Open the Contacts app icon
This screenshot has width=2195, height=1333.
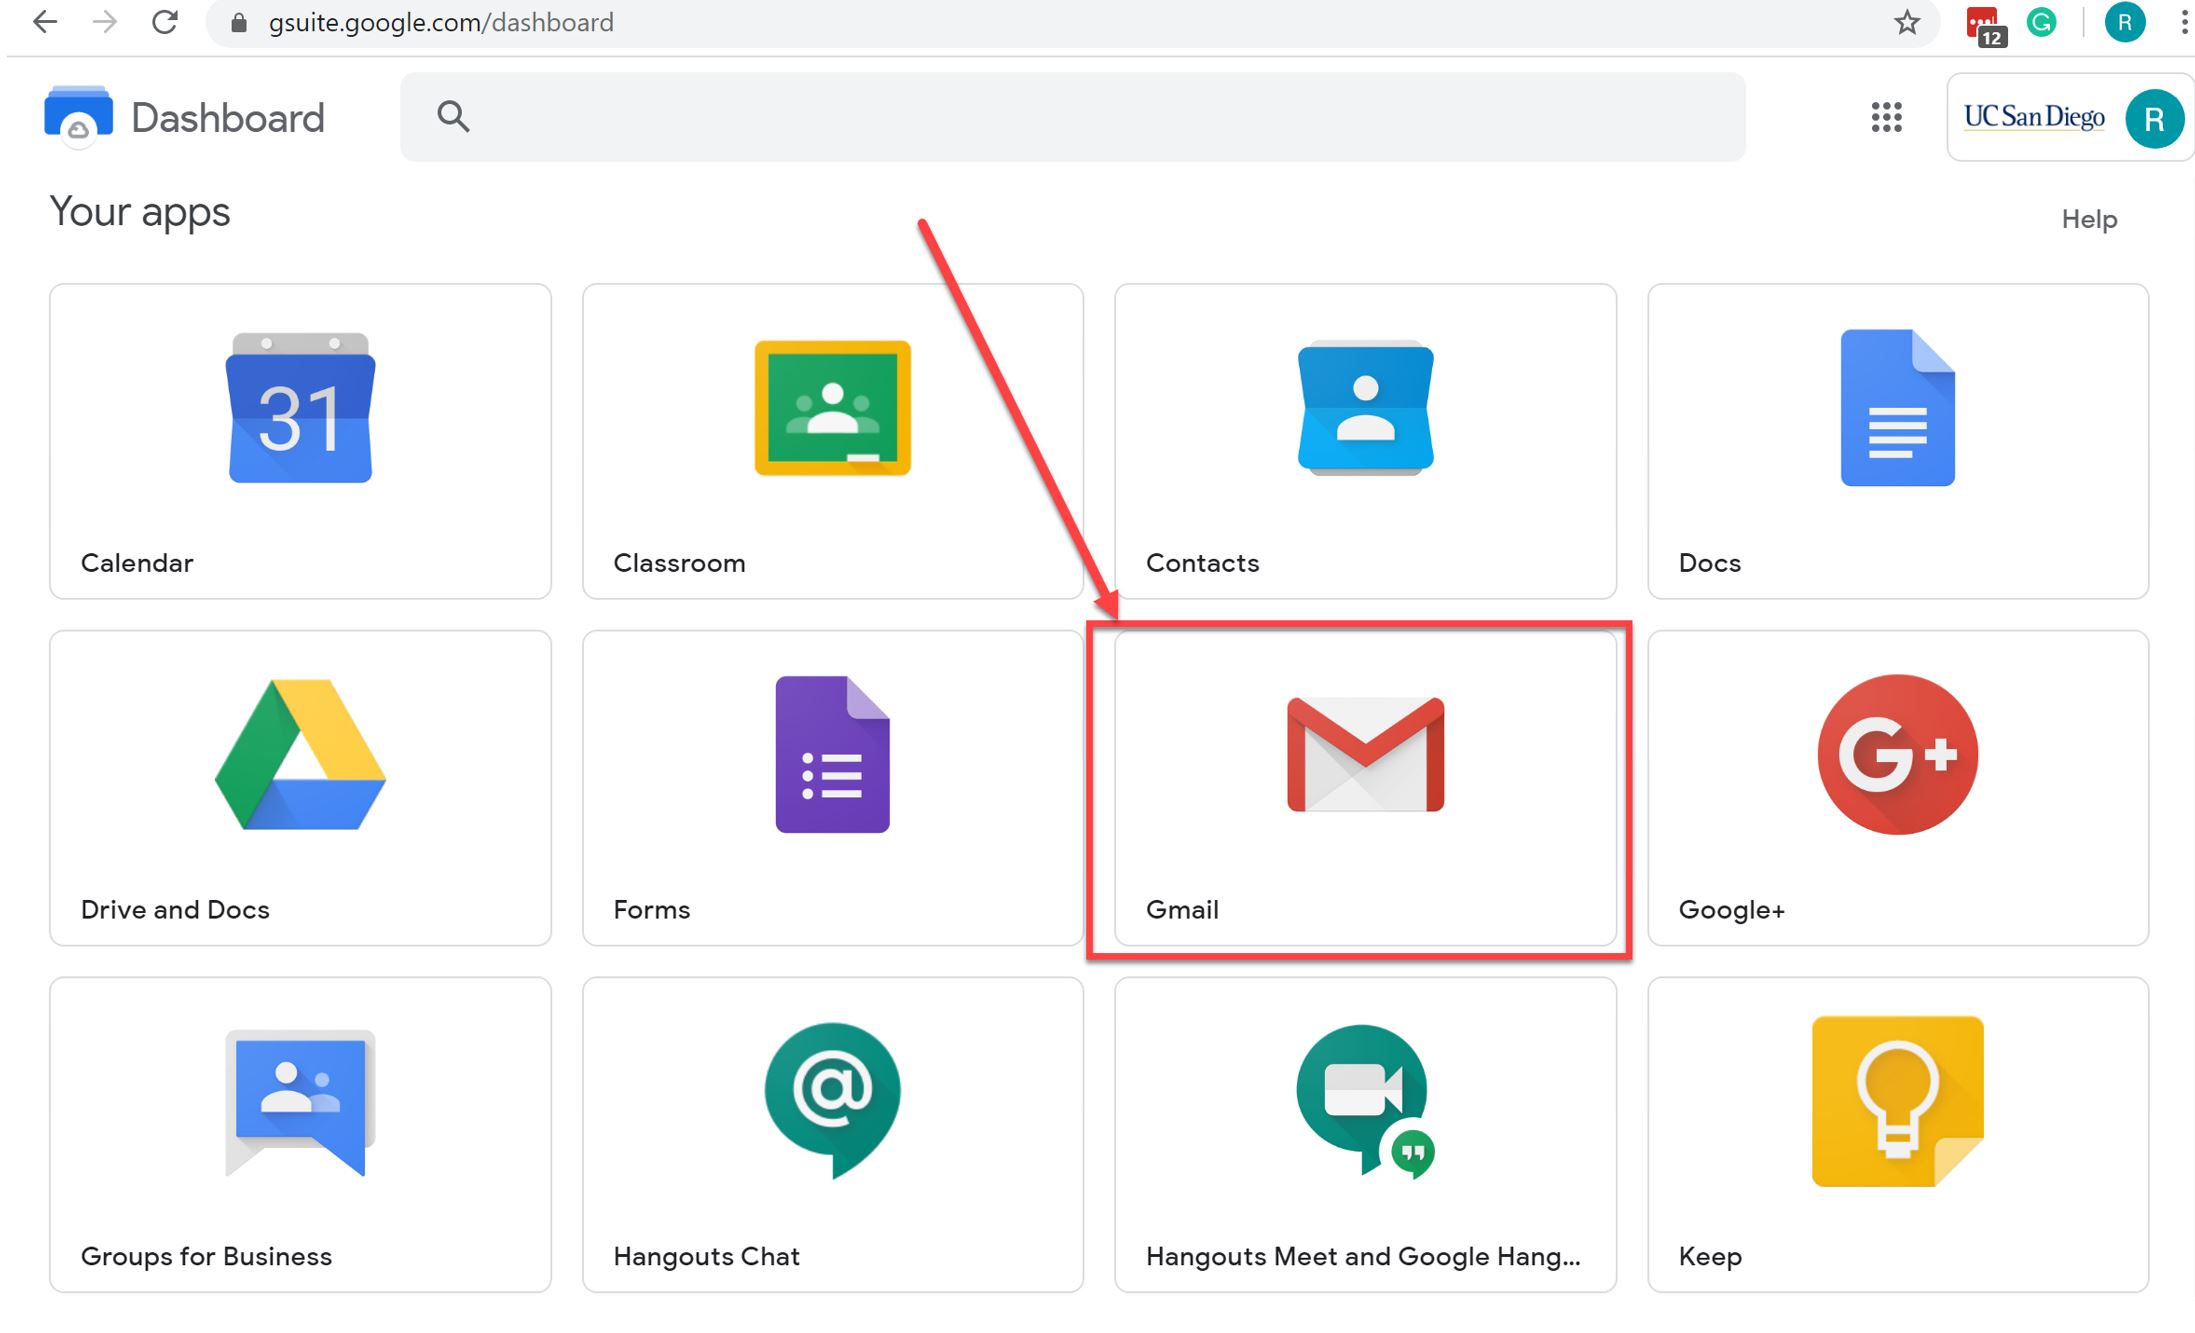tap(1365, 408)
